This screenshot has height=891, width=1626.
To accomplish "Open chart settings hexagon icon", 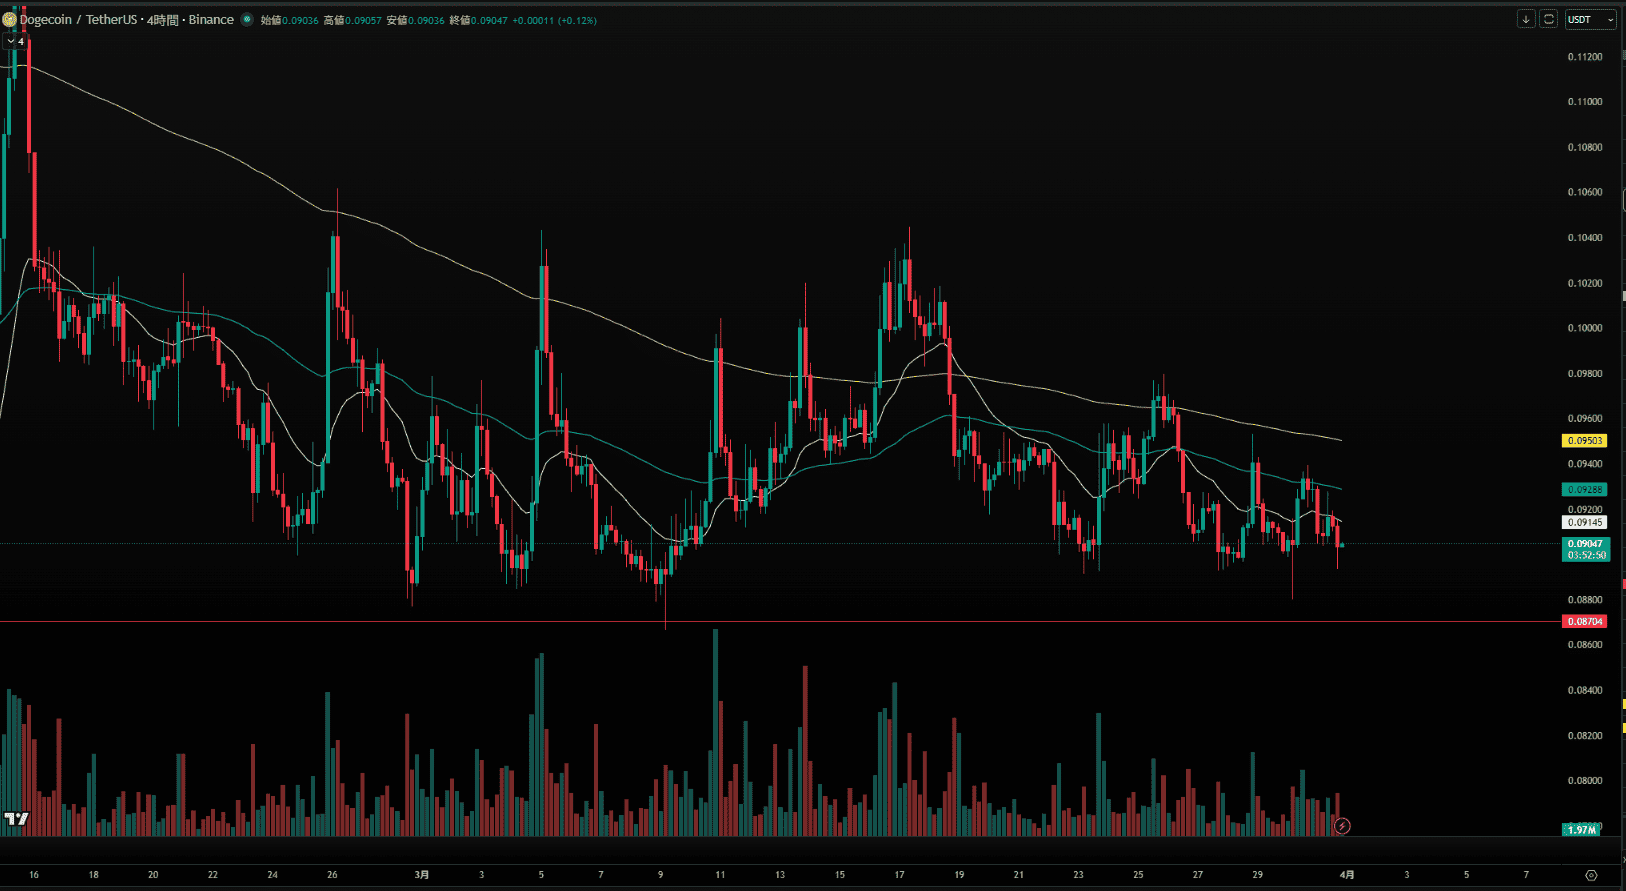I will click(x=1591, y=875).
